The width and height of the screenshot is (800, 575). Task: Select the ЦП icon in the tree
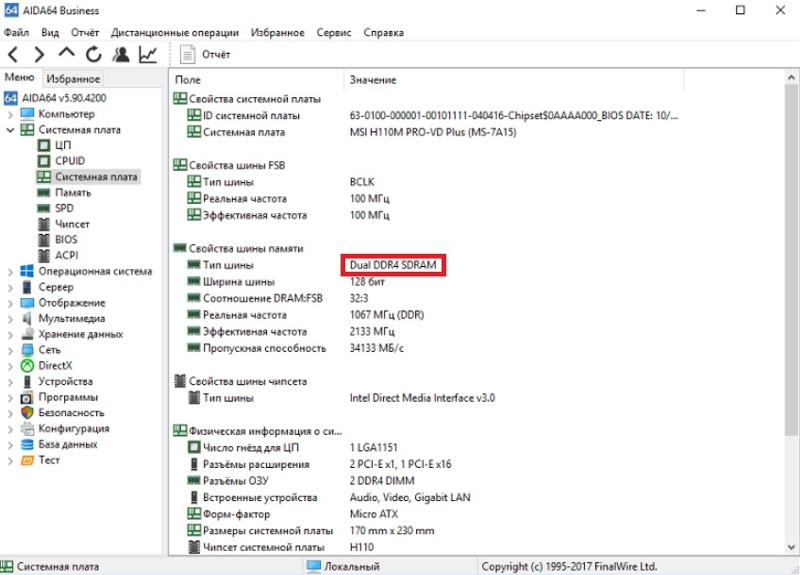[44, 145]
